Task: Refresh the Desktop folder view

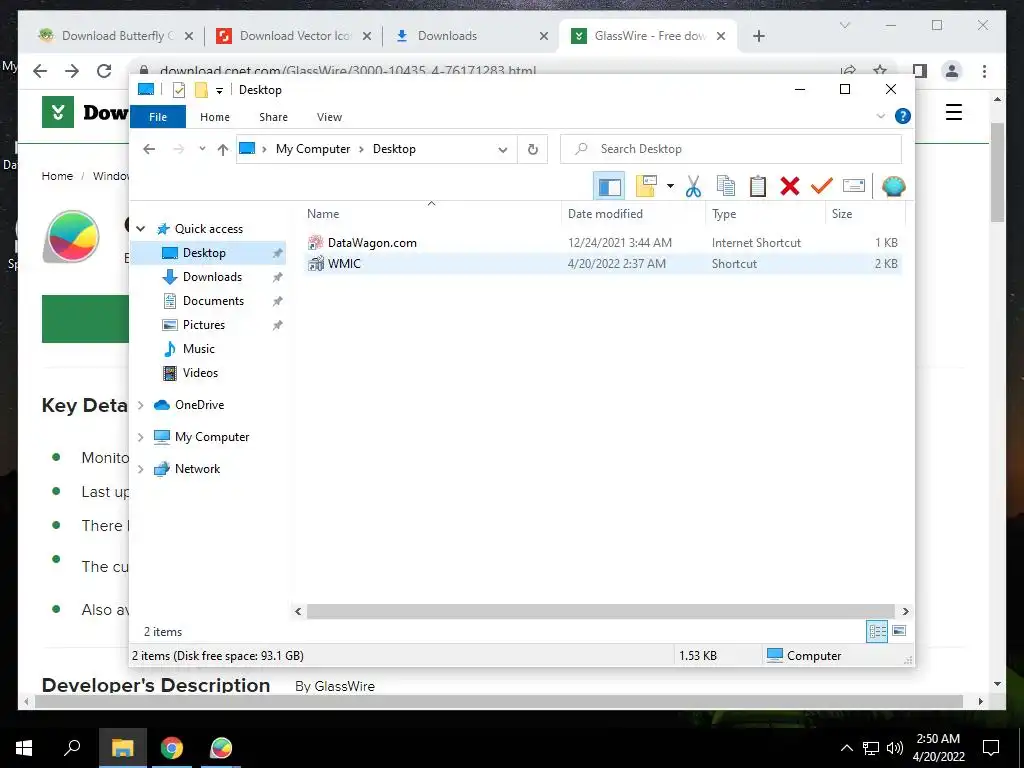Action: click(x=533, y=150)
